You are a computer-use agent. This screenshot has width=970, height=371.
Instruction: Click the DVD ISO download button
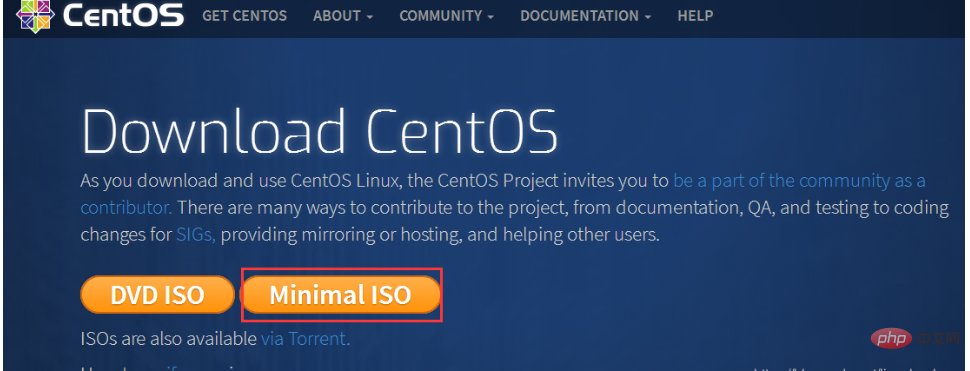(x=157, y=295)
